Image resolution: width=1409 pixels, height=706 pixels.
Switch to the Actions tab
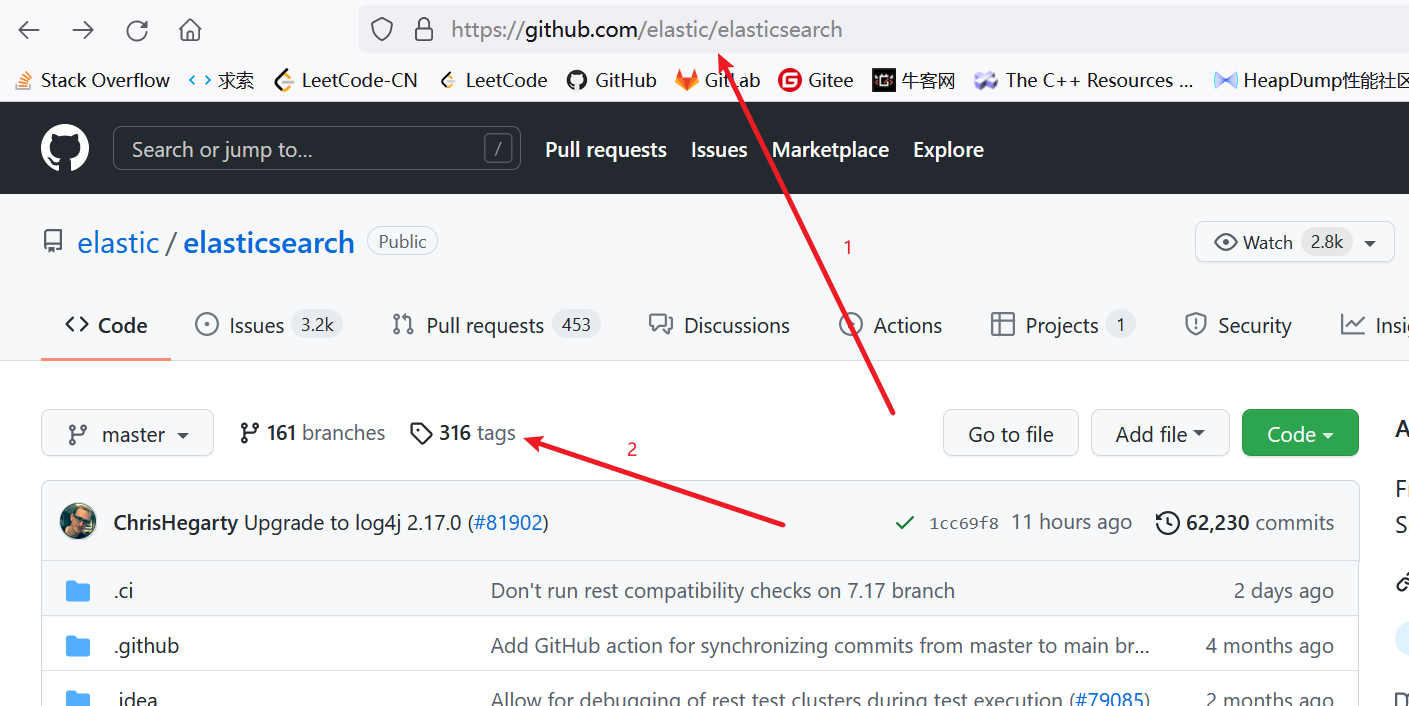point(890,325)
